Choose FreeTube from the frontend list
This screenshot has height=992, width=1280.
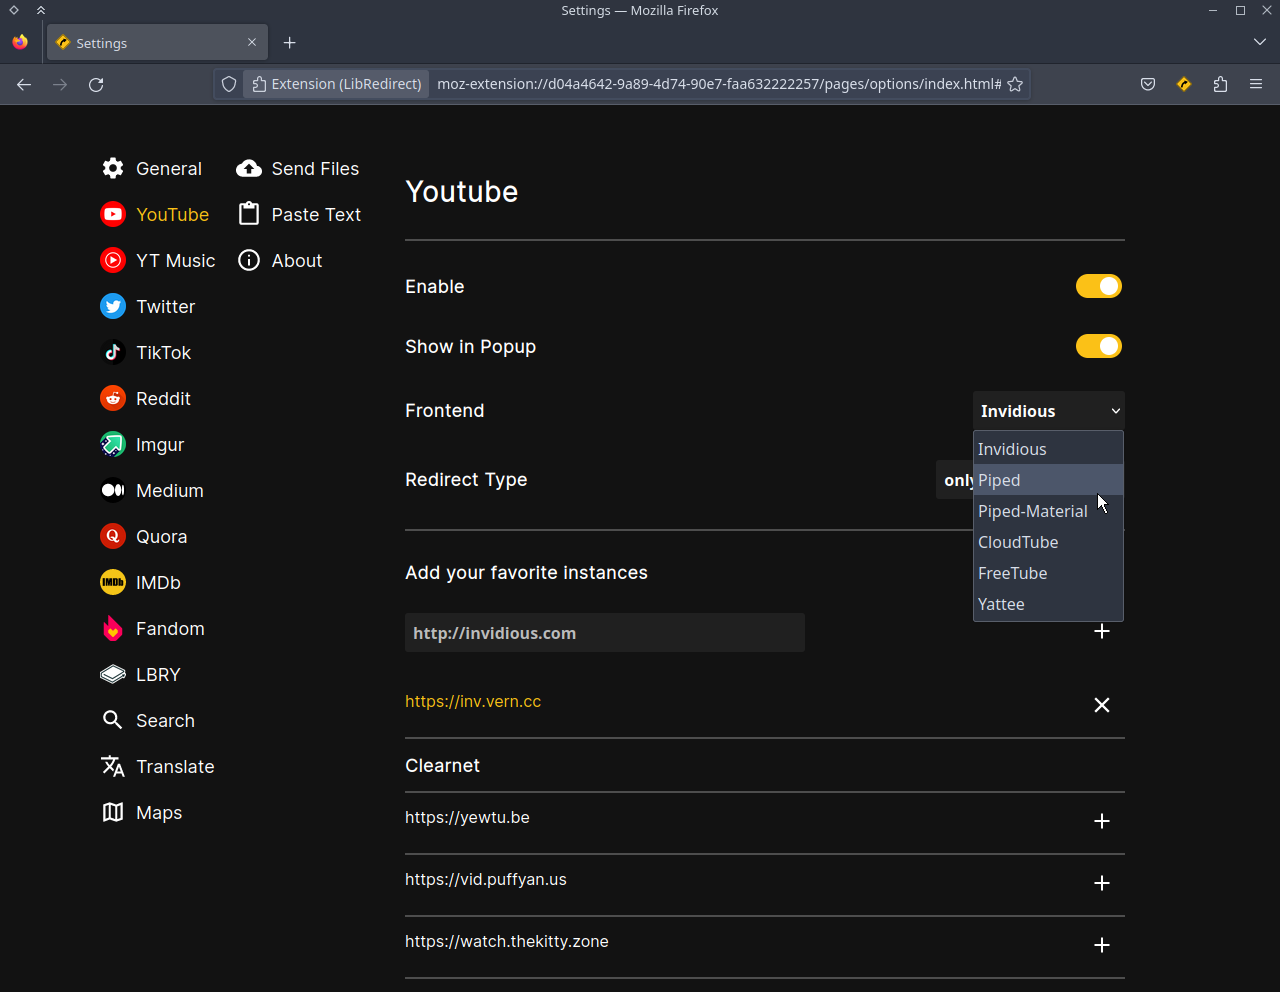tap(1048, 573)
